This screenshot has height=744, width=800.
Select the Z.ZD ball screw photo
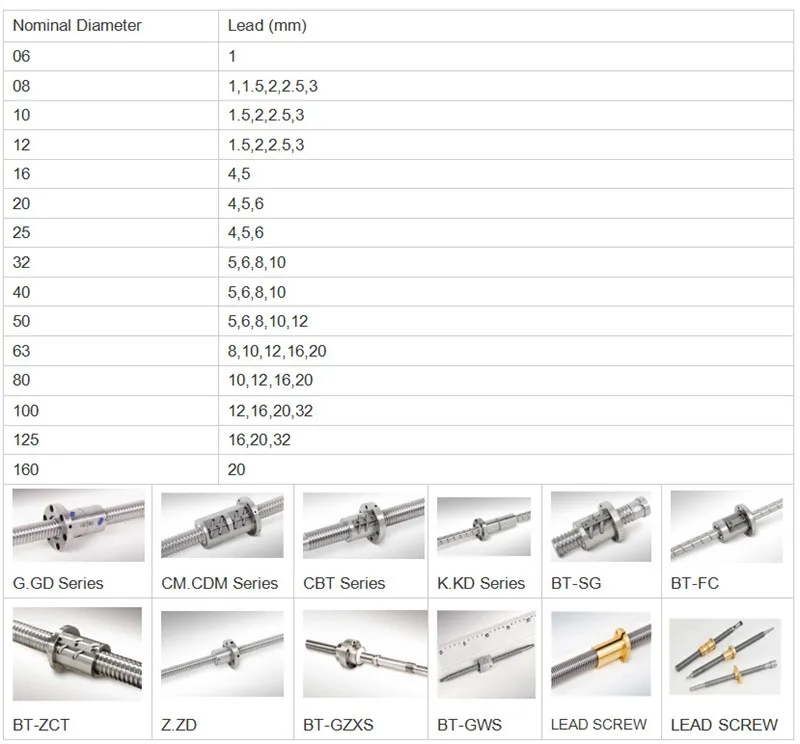[222, 654]
